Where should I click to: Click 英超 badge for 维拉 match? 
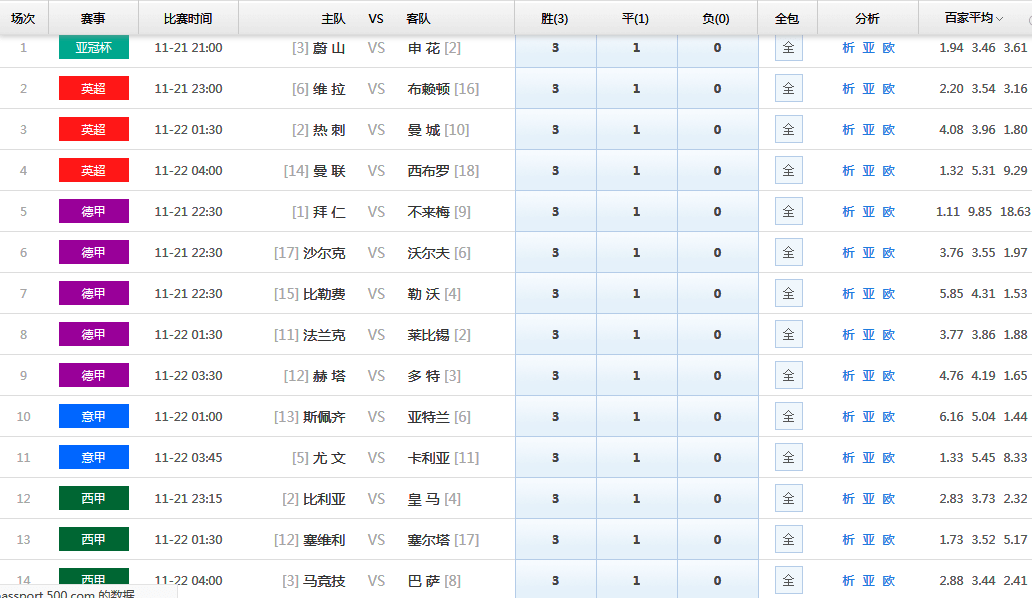pyautogui.click(x=94, y=89)
